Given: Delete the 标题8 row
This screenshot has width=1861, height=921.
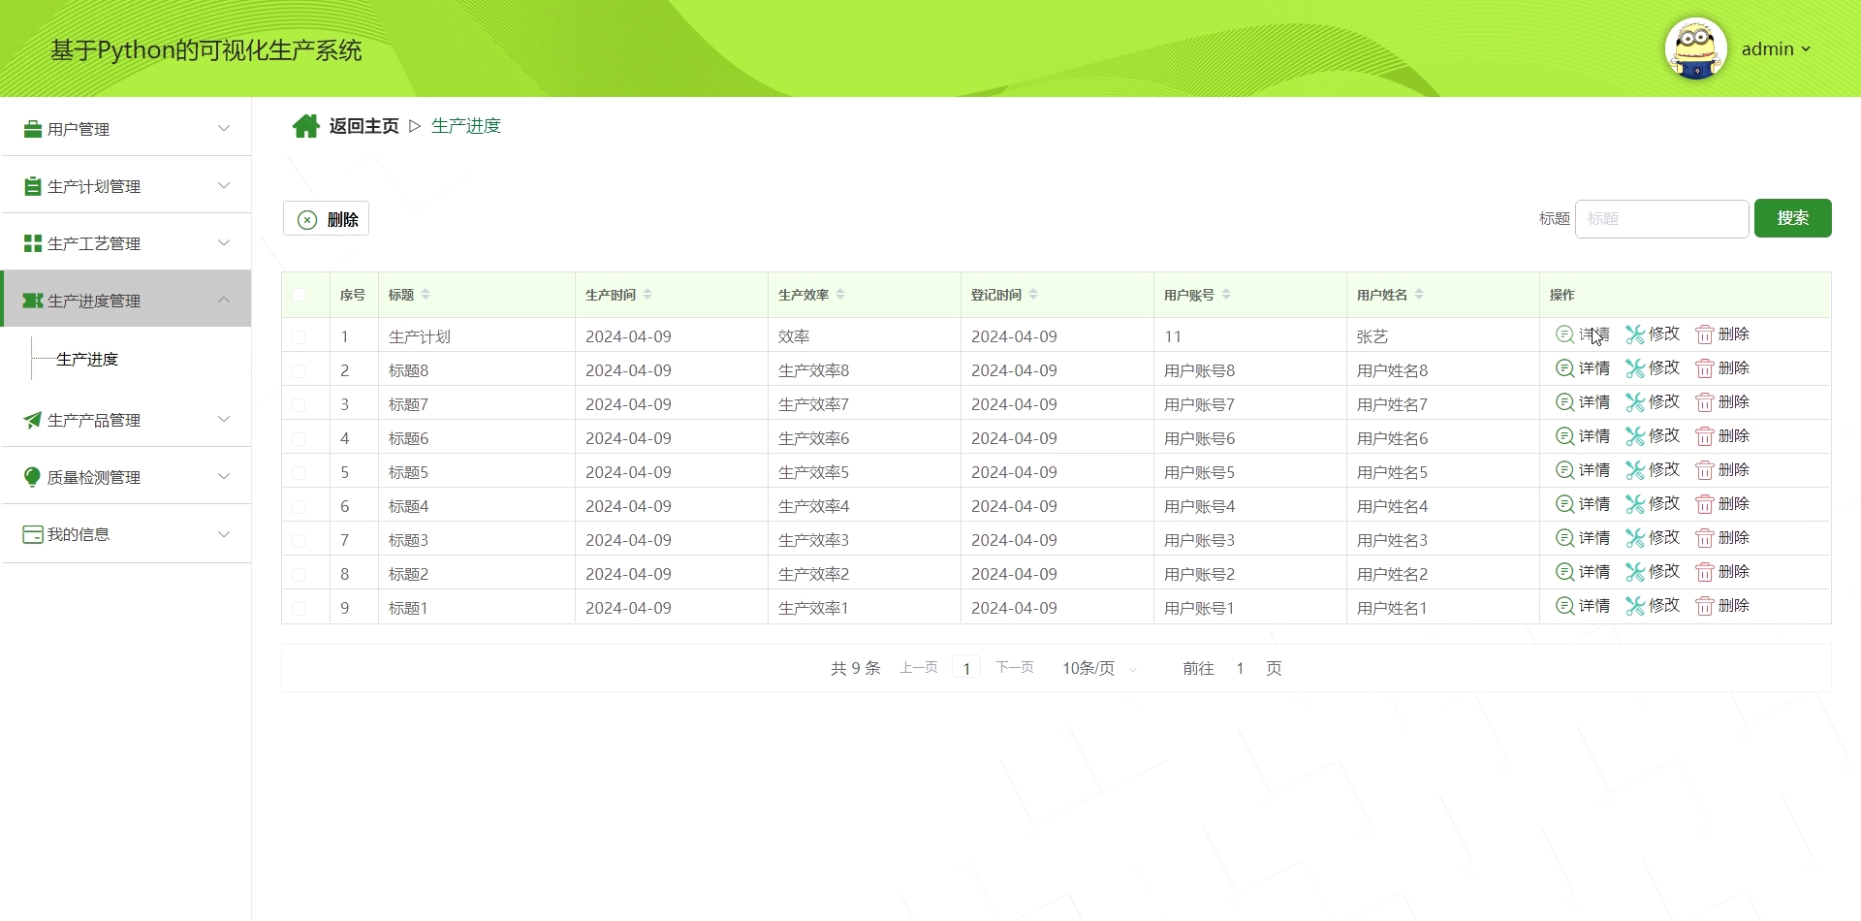Looking at the screenshot, I should coord(1722,368).
